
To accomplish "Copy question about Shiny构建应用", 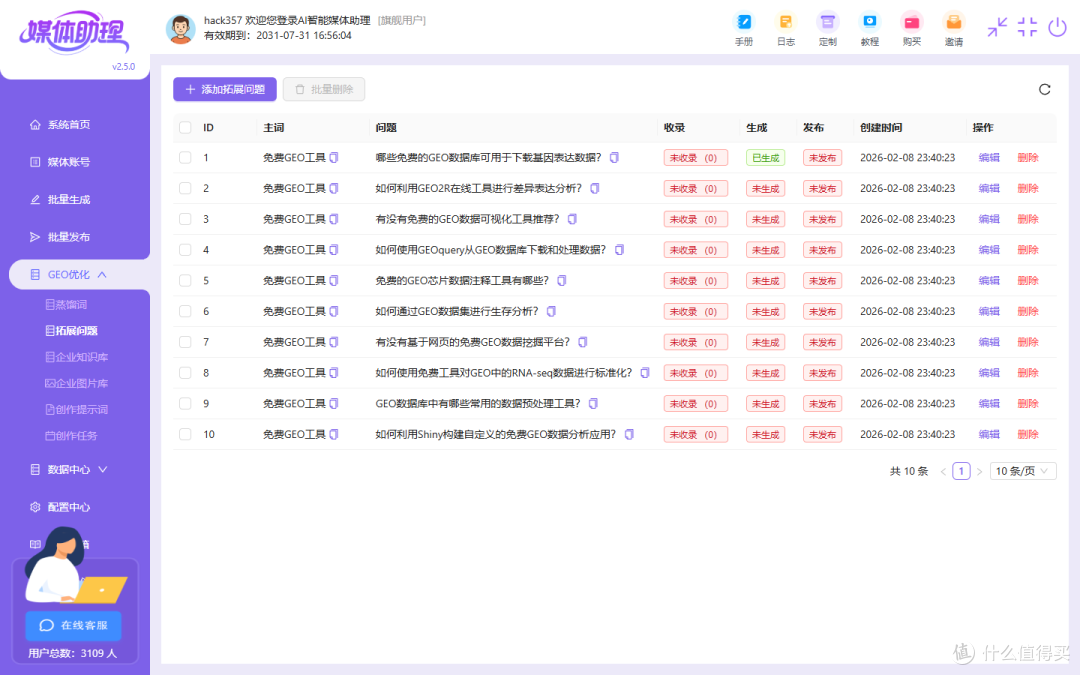I will click(630, 434).
